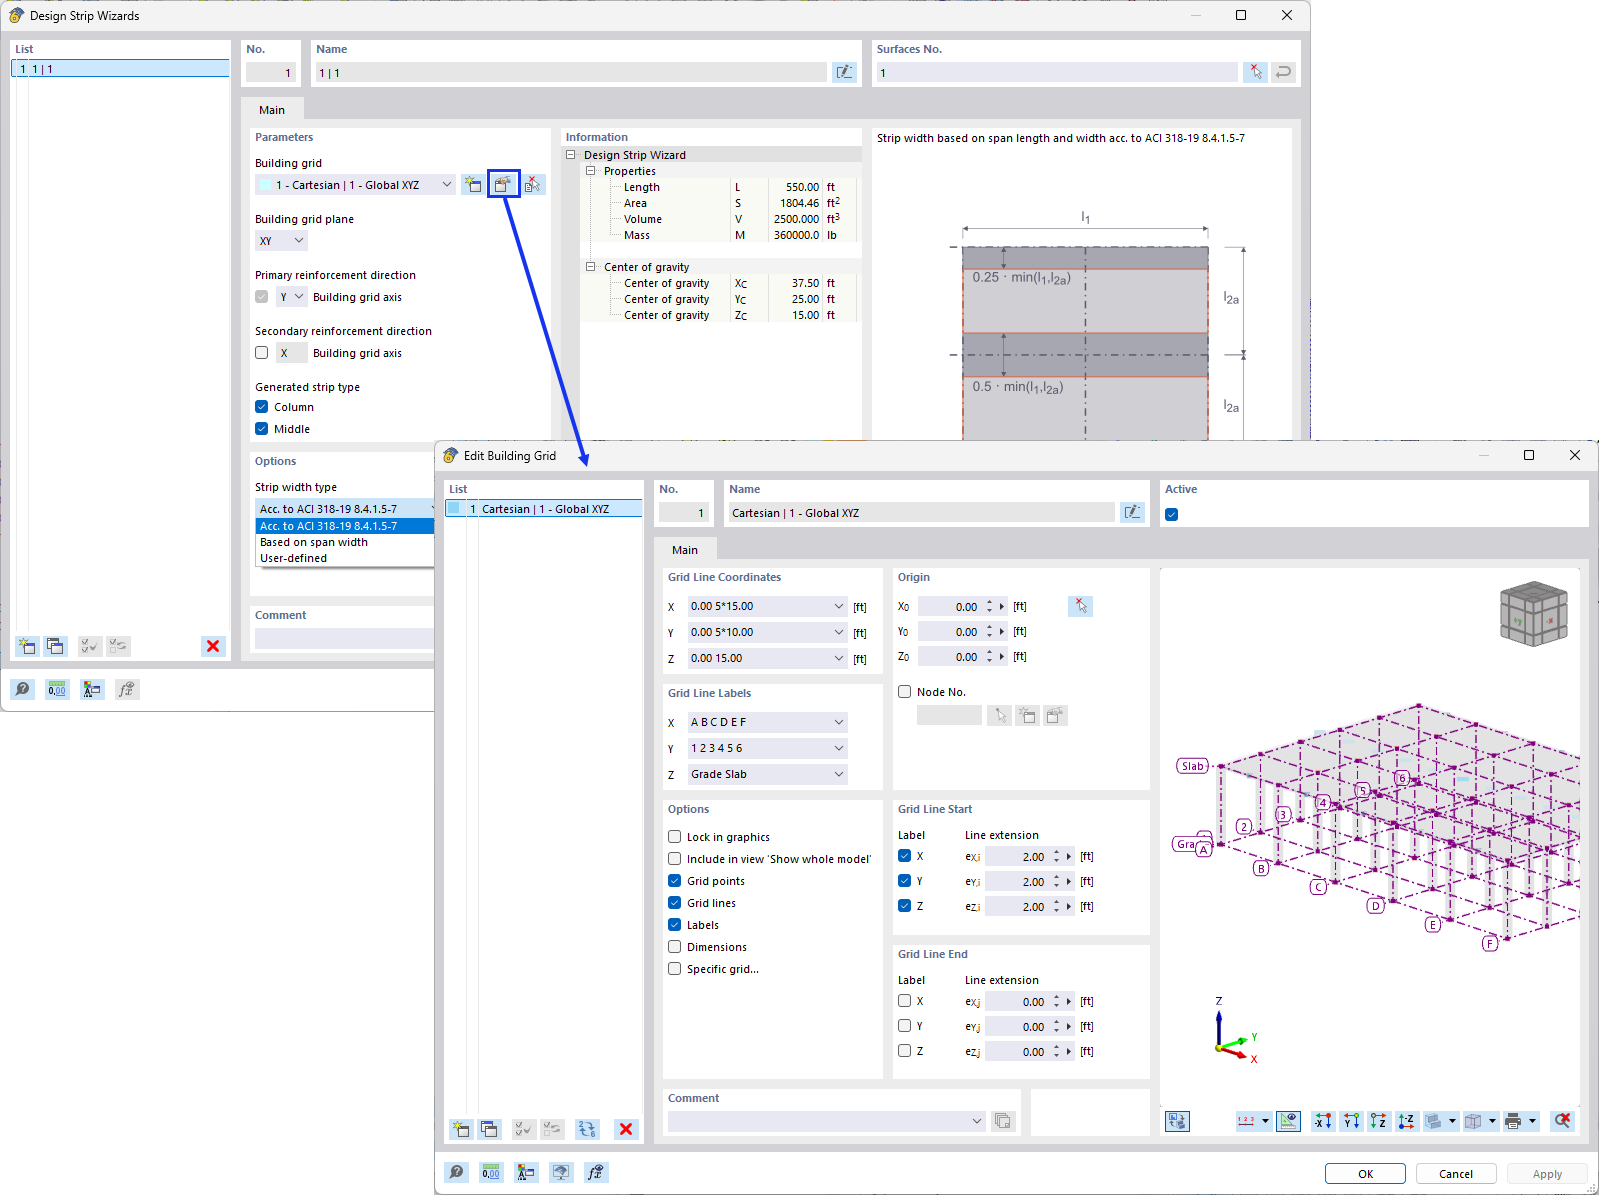Increase X line extension with stepper arrow
The height and width of the screenshot is (1200, 1600).
coord(1058,852)
